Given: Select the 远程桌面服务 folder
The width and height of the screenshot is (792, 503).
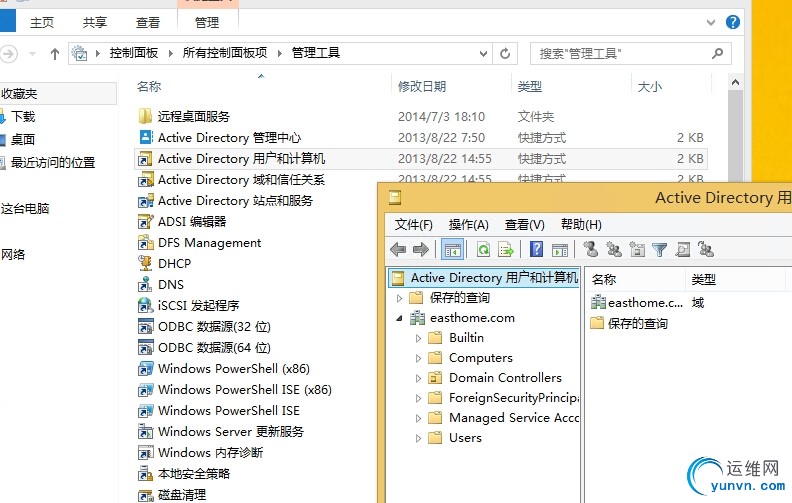Looking at the screenshot, I should click(x=193, y=117).
